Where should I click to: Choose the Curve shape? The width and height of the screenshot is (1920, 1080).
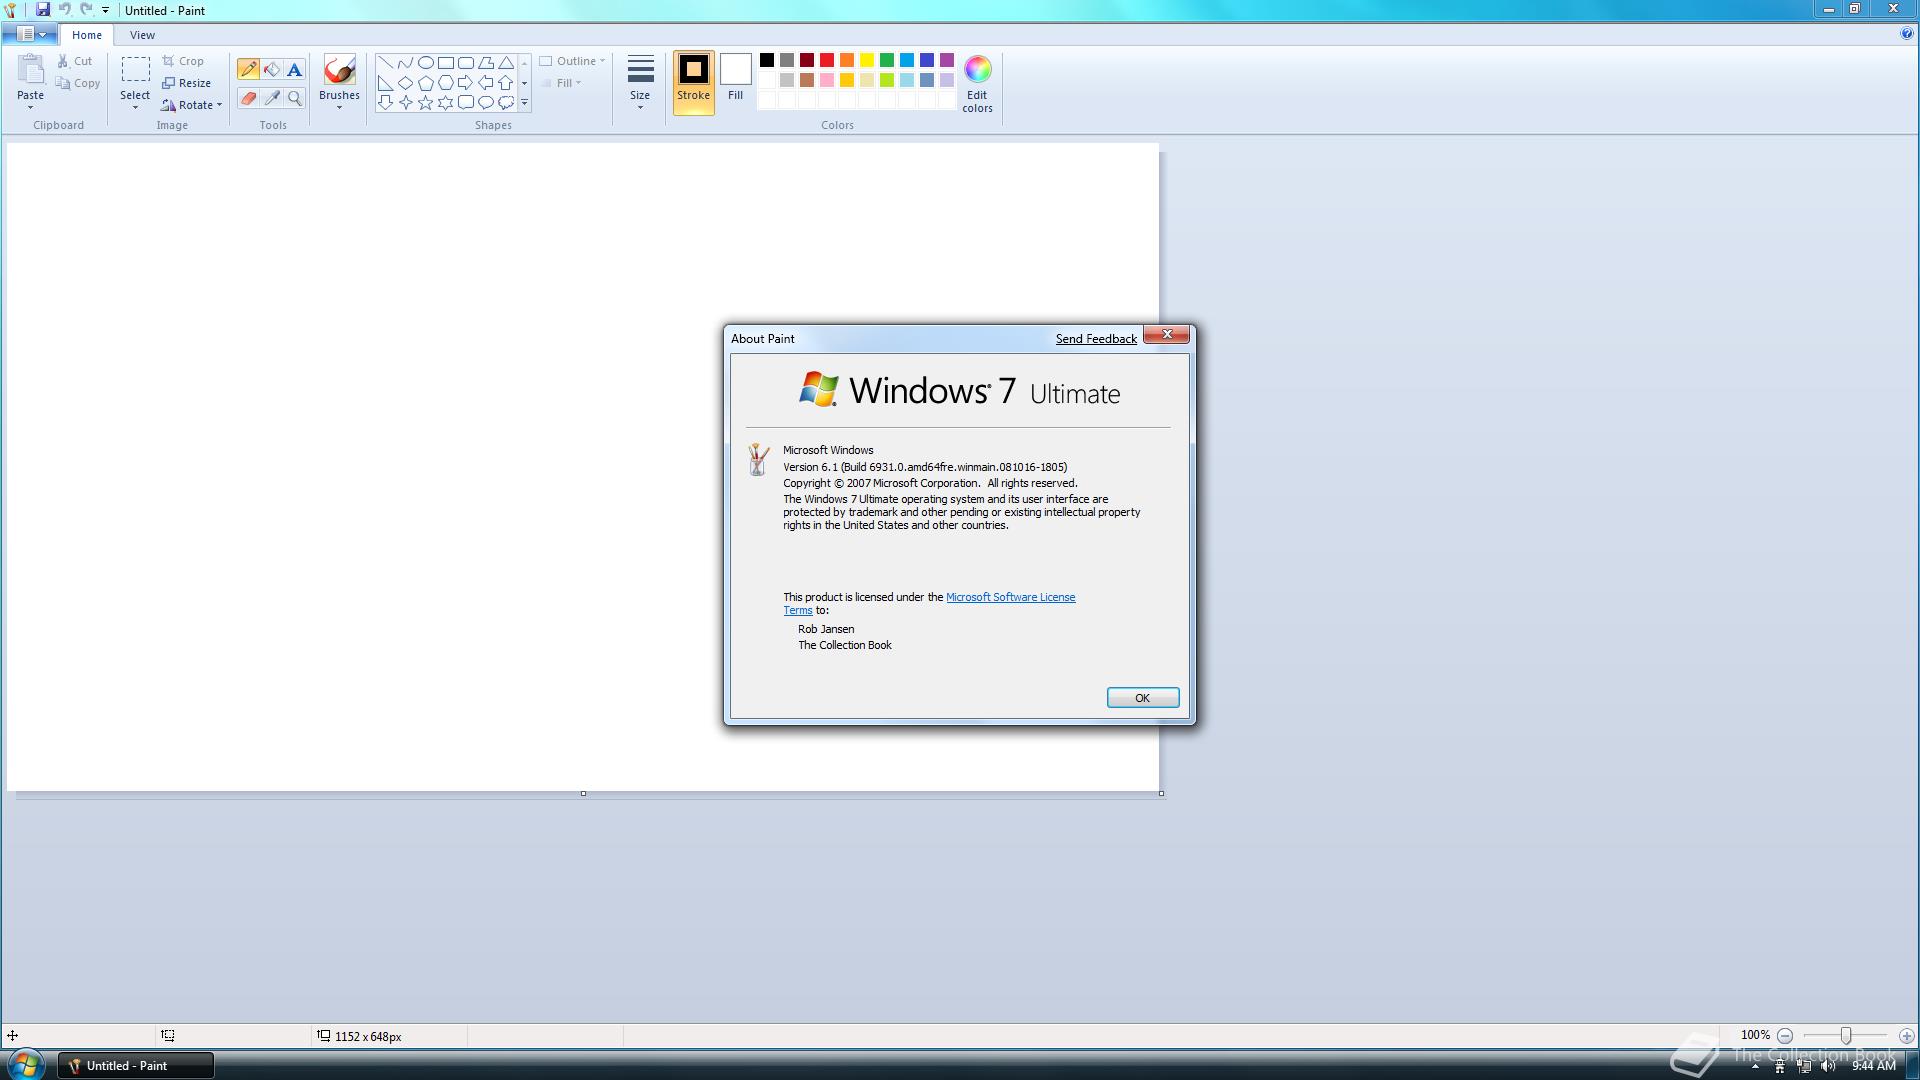405,63
